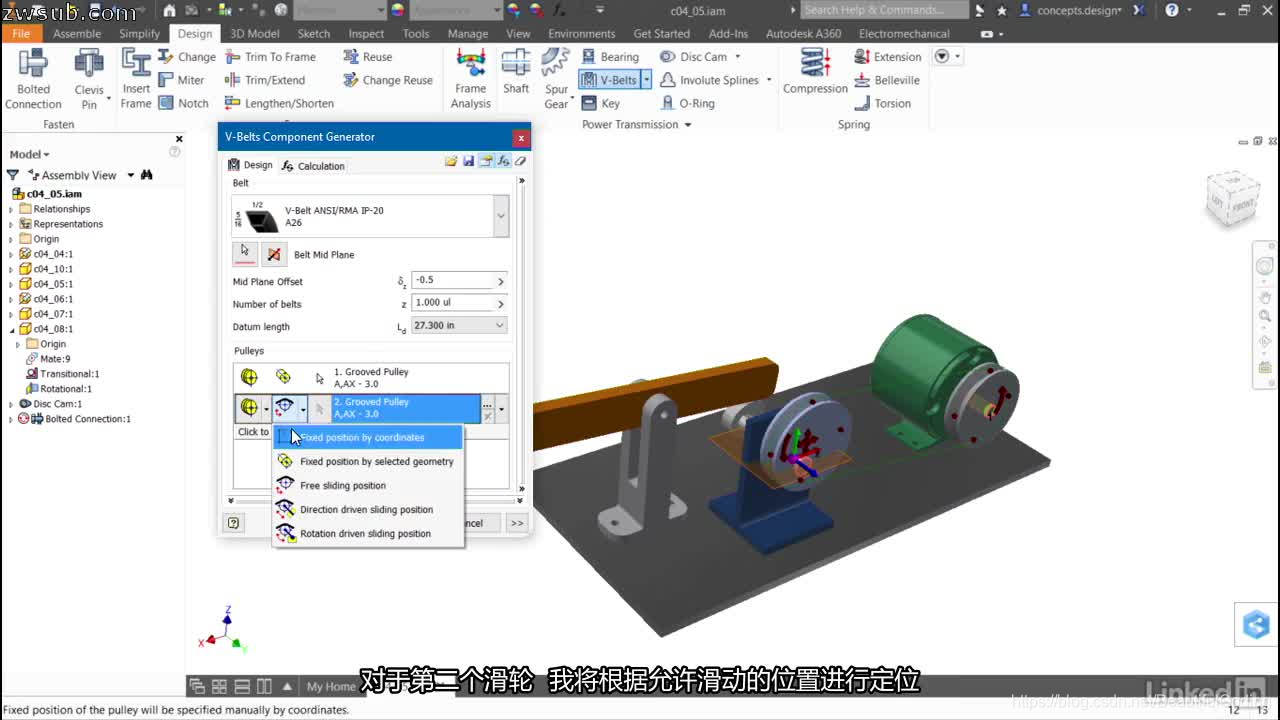Close the V-Belts Component Generator dialog
Viewport: 1280px width, 720px height.
[521, 137]
